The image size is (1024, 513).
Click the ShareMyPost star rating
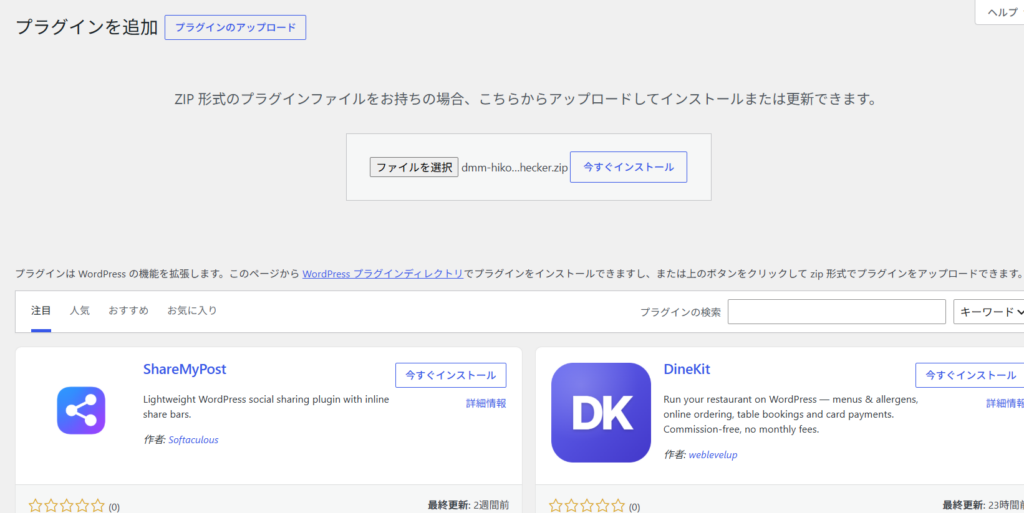point(67,506)
